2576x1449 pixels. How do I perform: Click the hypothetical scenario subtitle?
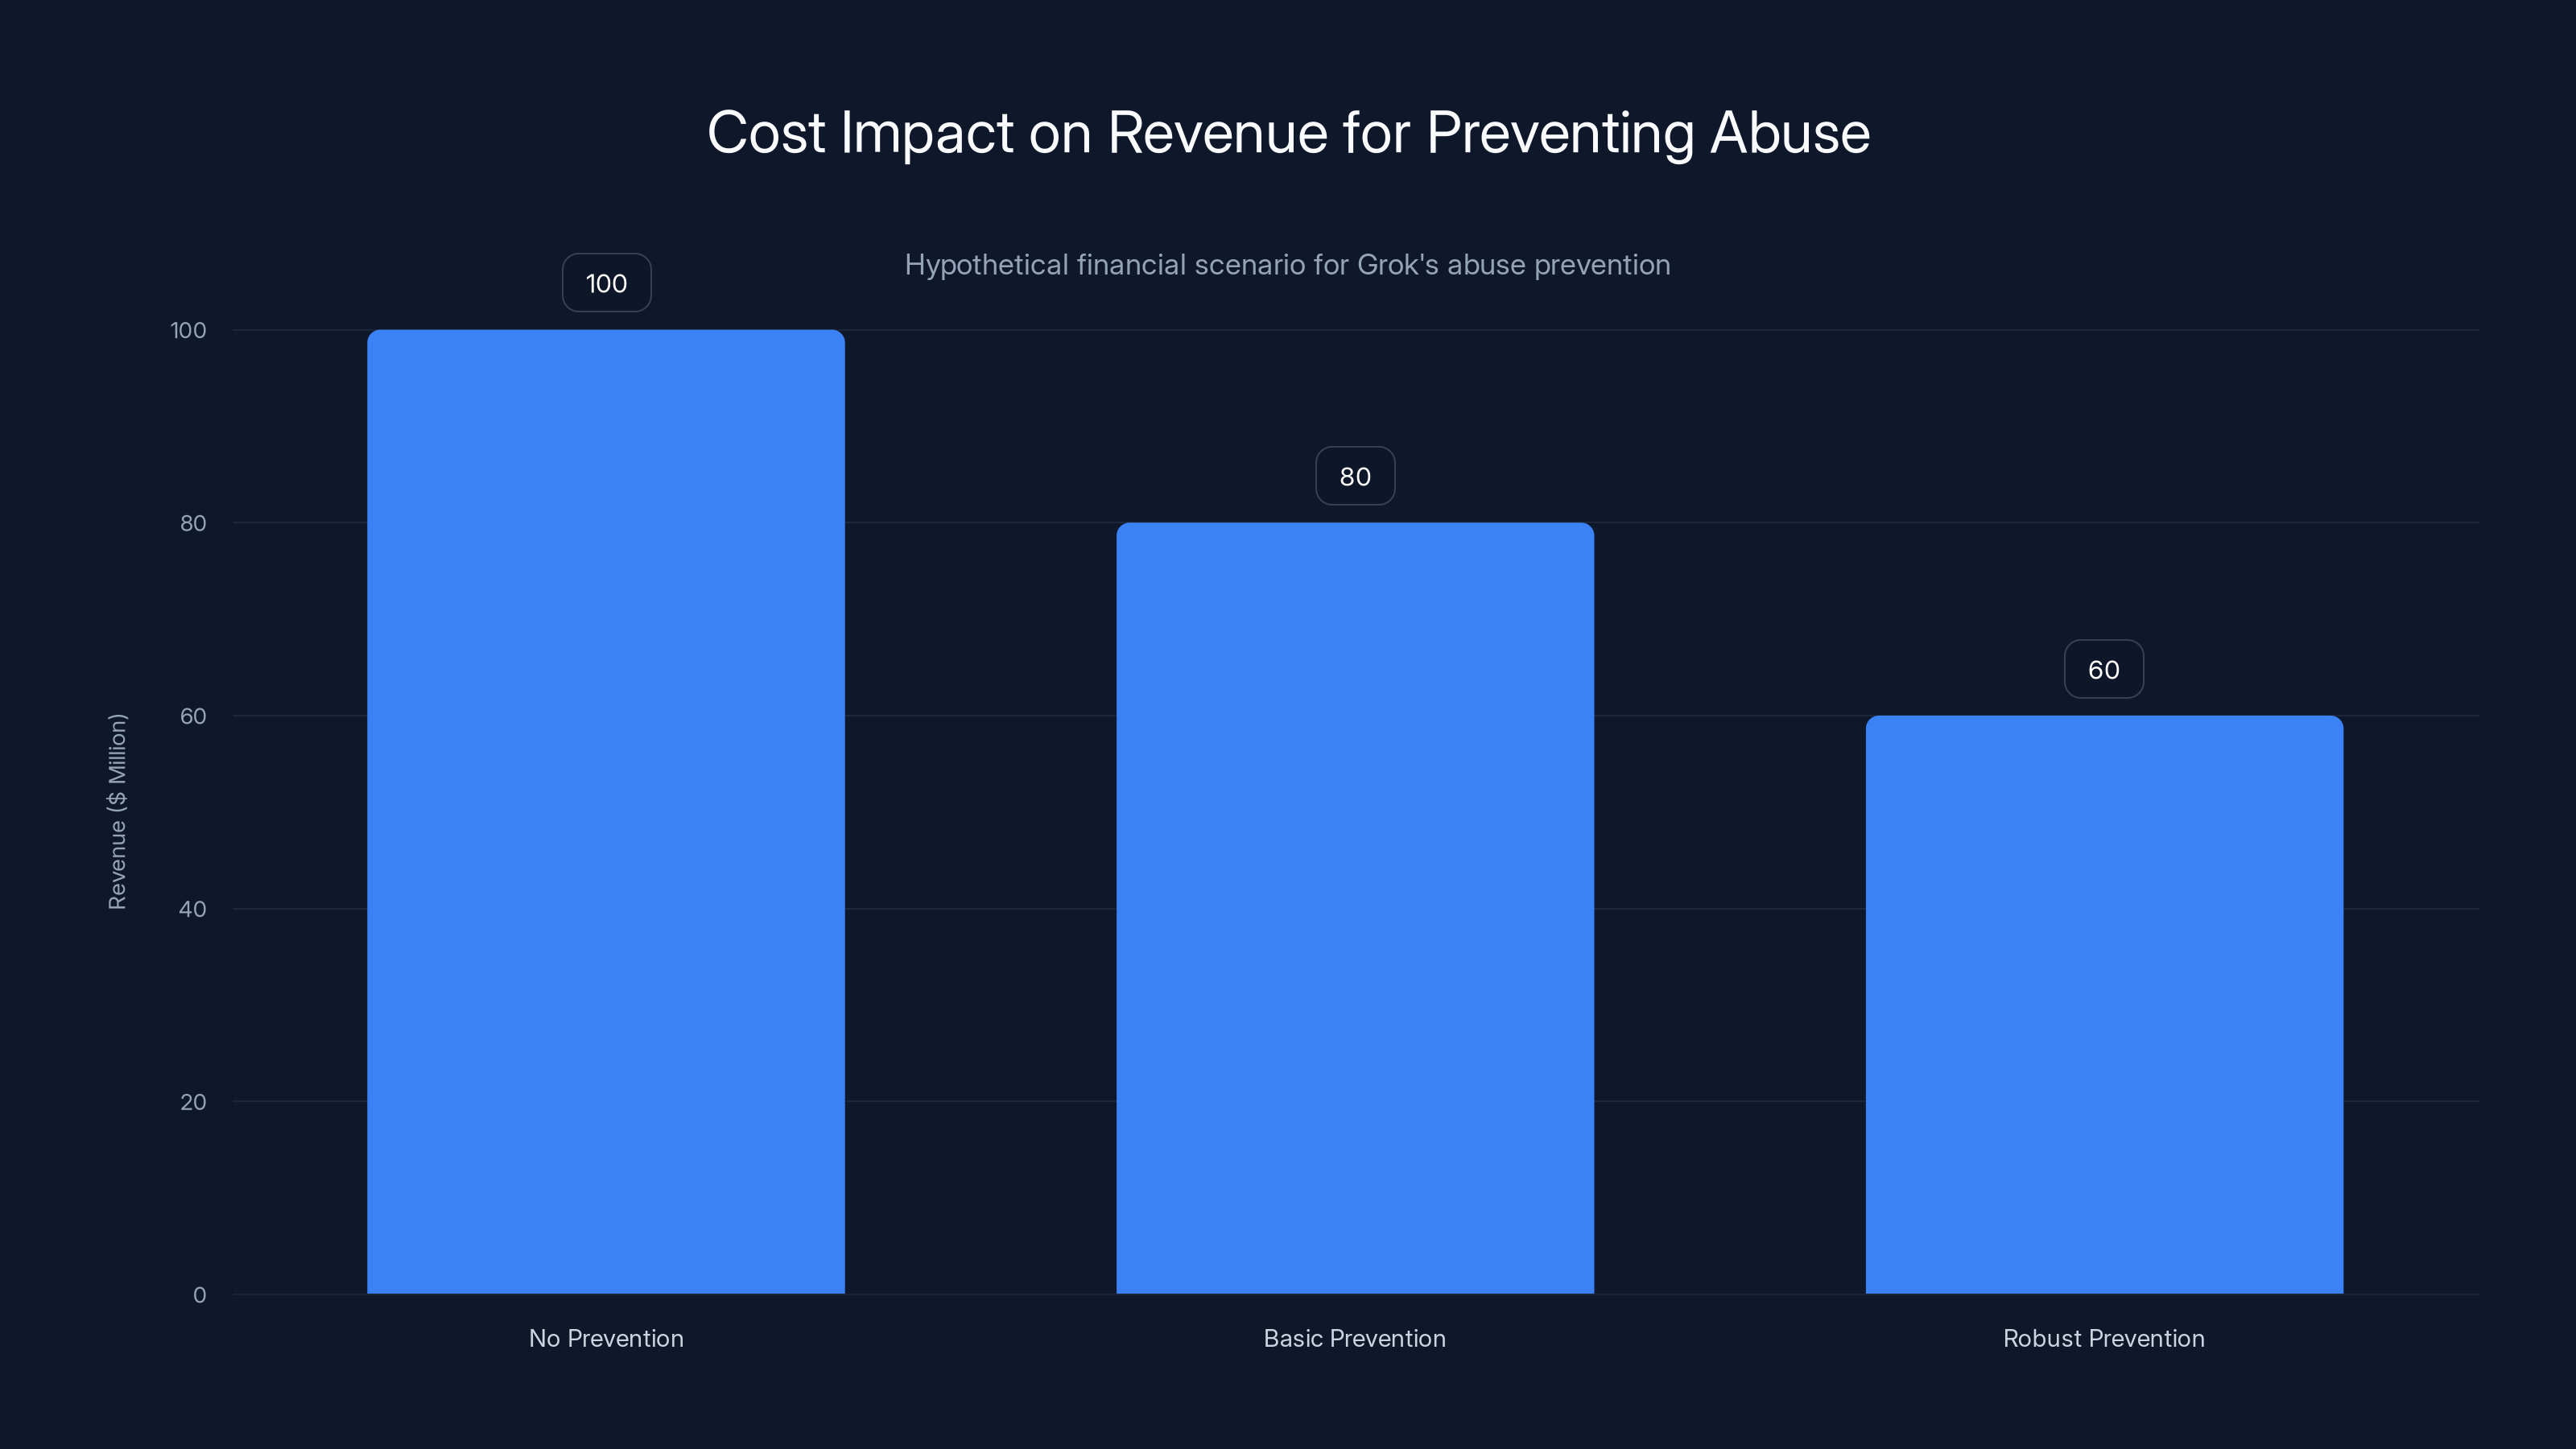1288,265
